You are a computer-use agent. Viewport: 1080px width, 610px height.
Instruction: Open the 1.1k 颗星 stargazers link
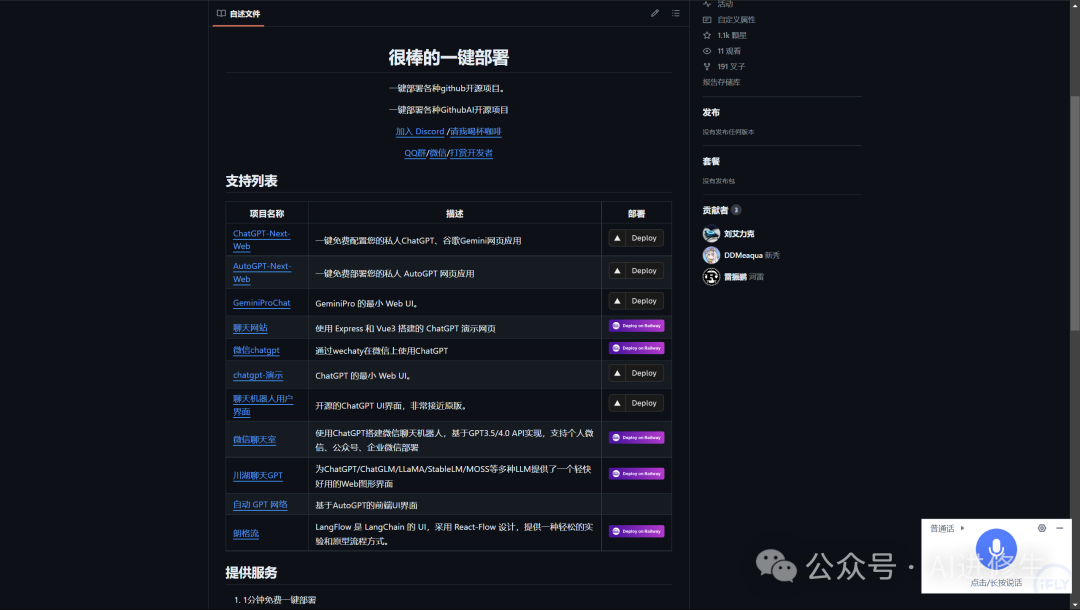click(x=731, y=35)
